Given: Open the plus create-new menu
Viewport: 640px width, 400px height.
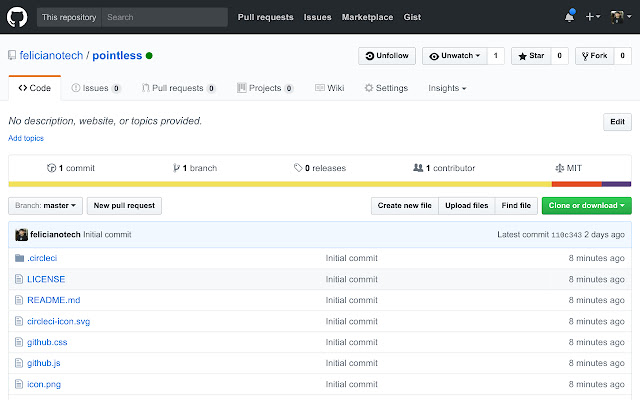Looking at the screenshot, I should point(593,17).
